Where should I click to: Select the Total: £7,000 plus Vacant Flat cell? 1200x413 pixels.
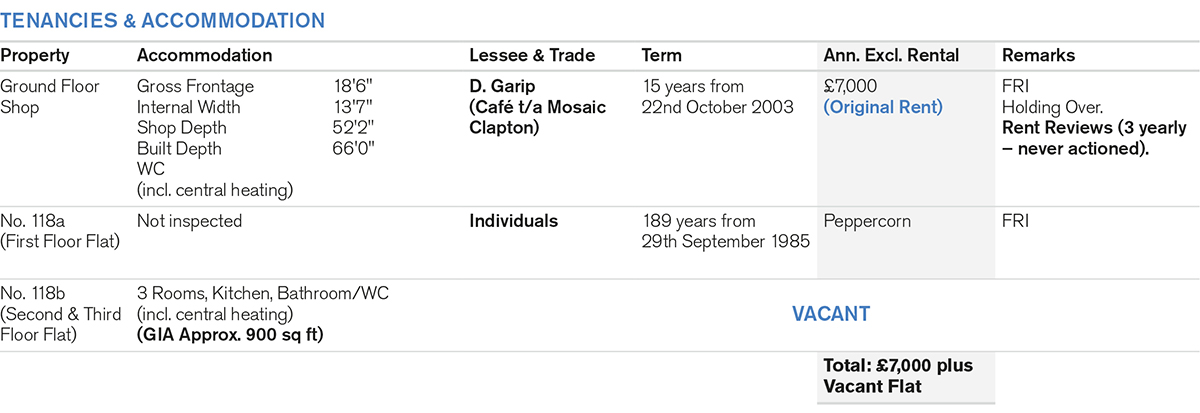pyautogui.click(x=896, y=376)
